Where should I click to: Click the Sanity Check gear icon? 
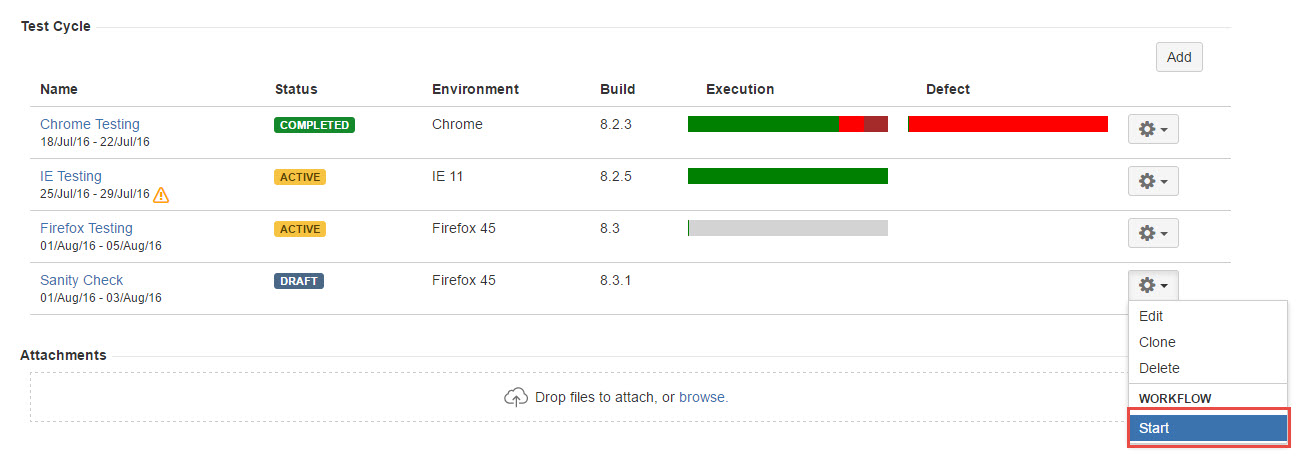1153,285
